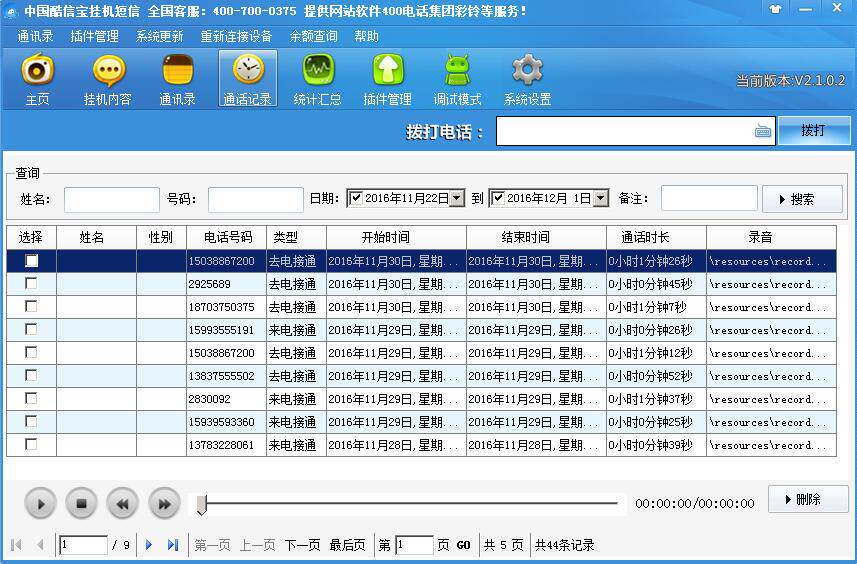
Task: Expand the end date dropdown 2016年12月1日
Action: (x=600, y=198)
